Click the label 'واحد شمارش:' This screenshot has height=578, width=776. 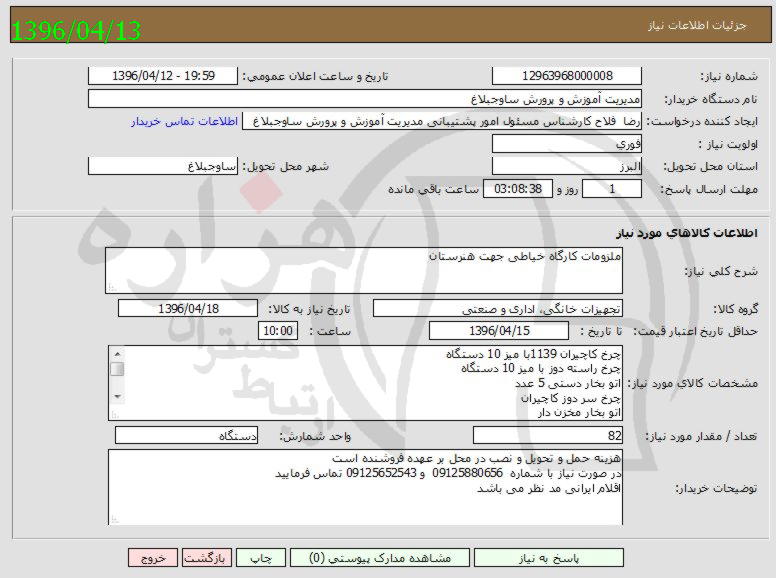(315, 436)
